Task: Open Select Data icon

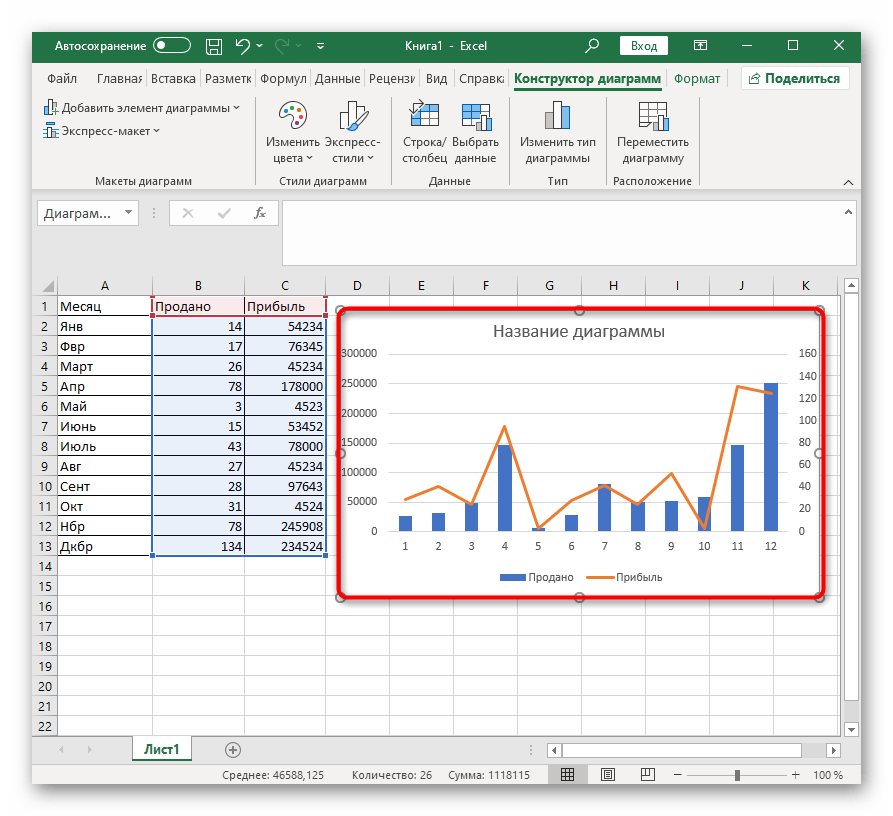Action: click(475, 118)
